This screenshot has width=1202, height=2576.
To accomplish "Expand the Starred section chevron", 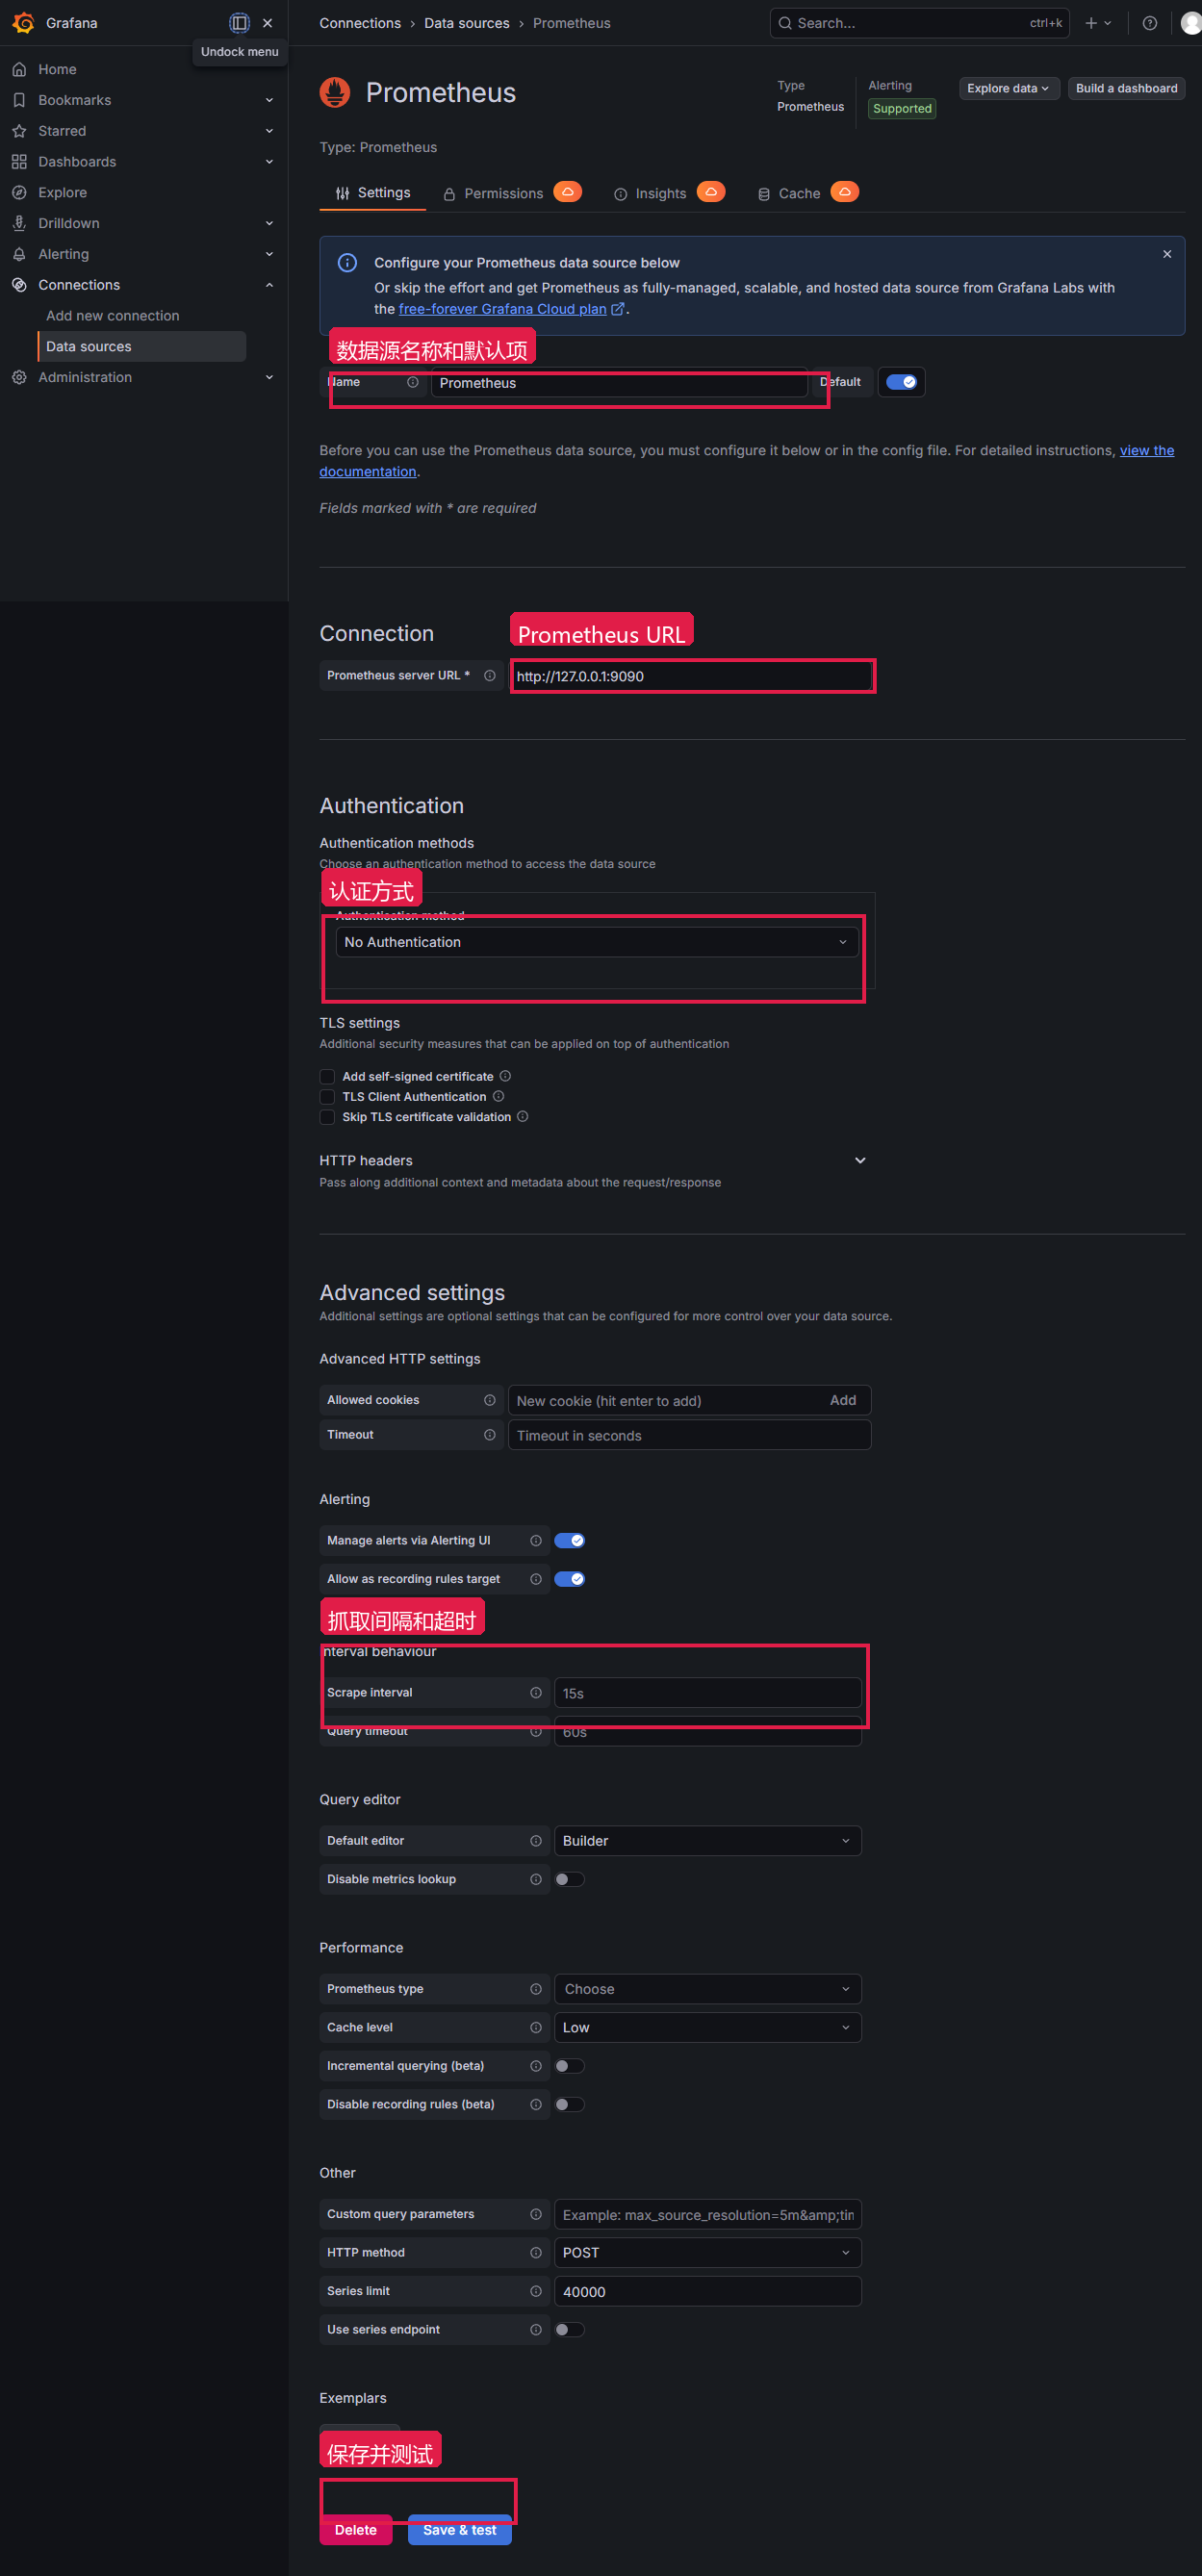I will pyautogui.click(x=269, y=131).
